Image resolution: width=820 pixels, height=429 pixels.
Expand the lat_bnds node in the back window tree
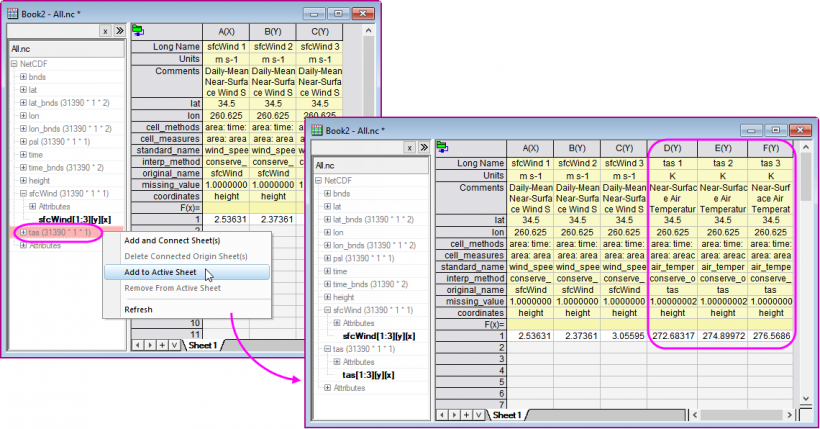point(23,102)
